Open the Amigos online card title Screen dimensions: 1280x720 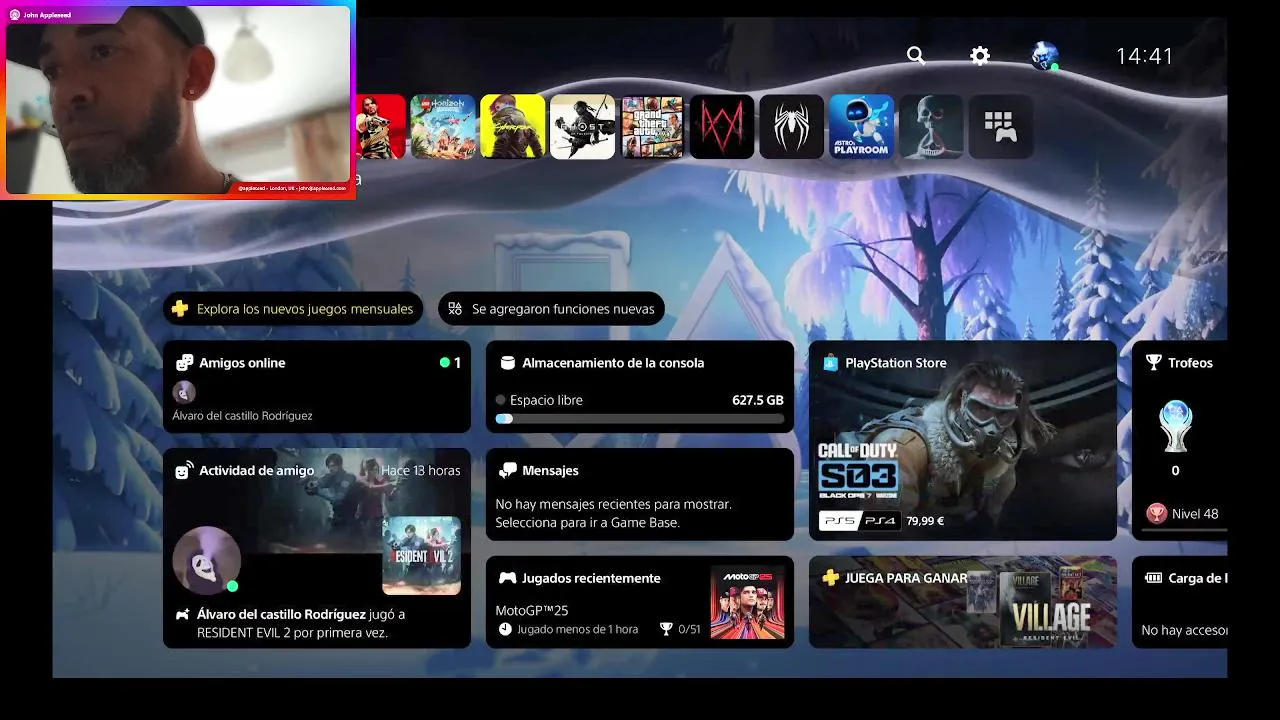point(242,363)
